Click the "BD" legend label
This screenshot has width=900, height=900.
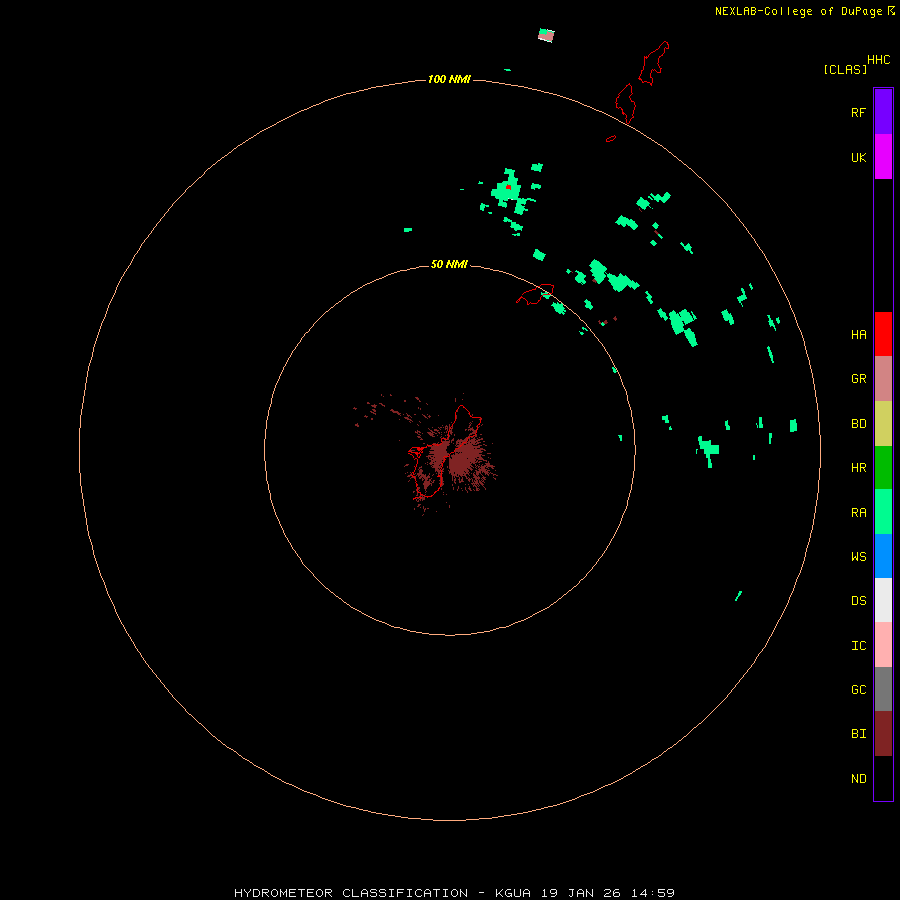point(858,424)
